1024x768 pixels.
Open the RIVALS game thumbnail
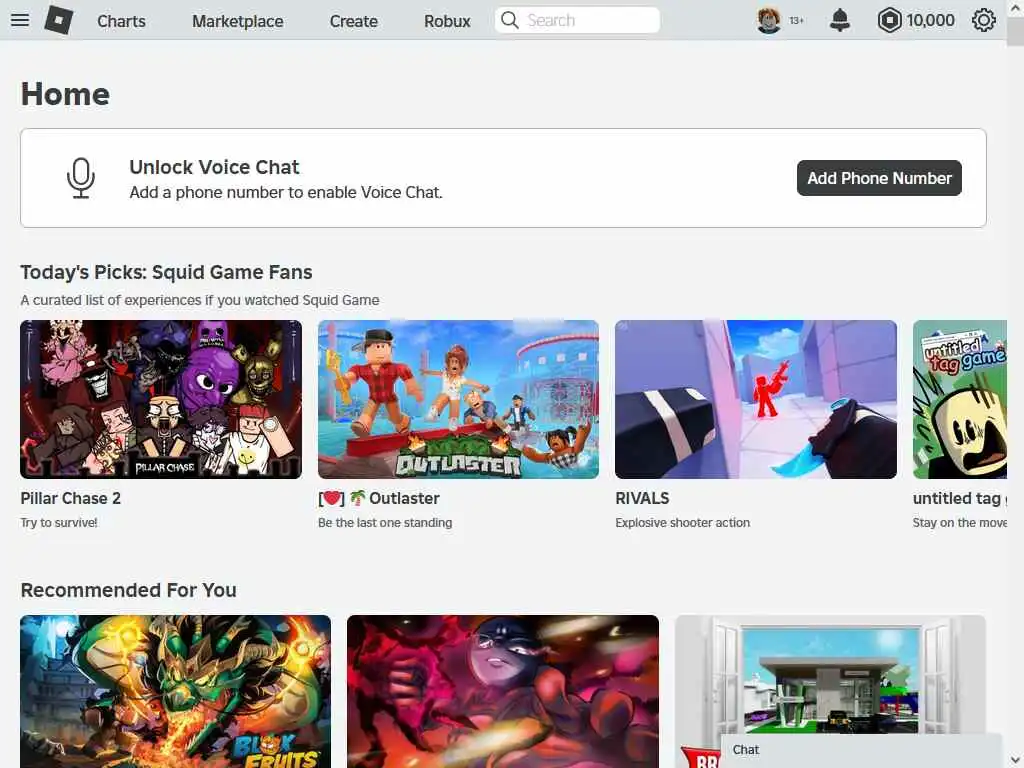click(x=756, y=399)
